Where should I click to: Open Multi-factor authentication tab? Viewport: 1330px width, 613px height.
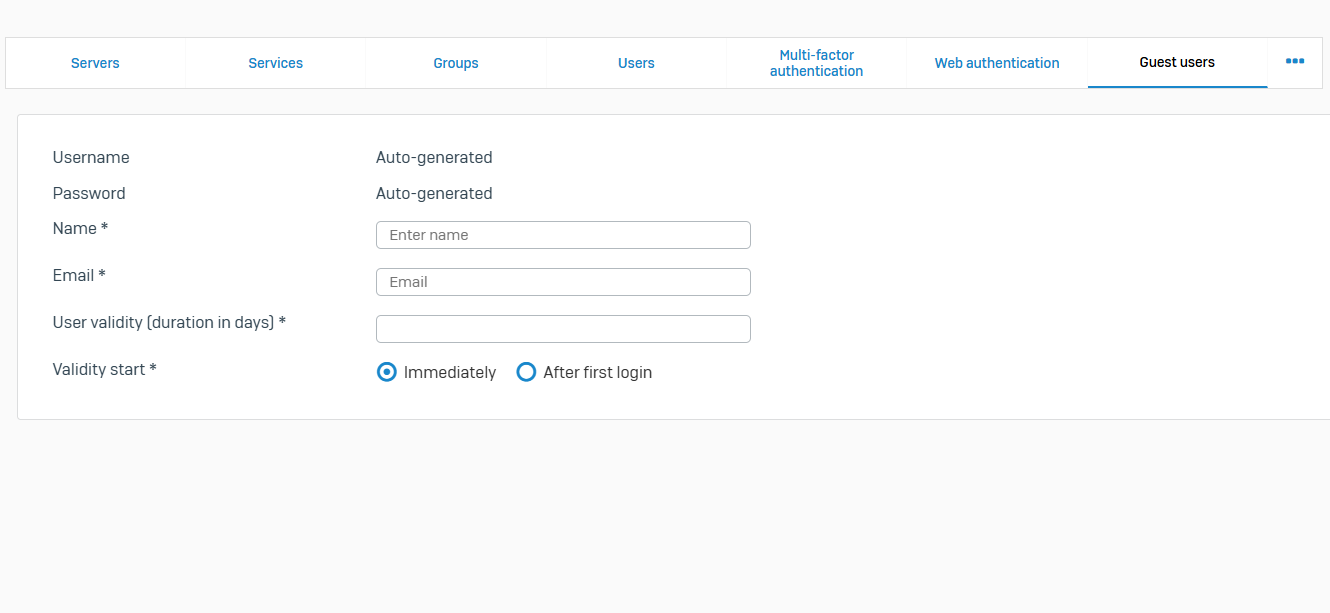point(816,63)
